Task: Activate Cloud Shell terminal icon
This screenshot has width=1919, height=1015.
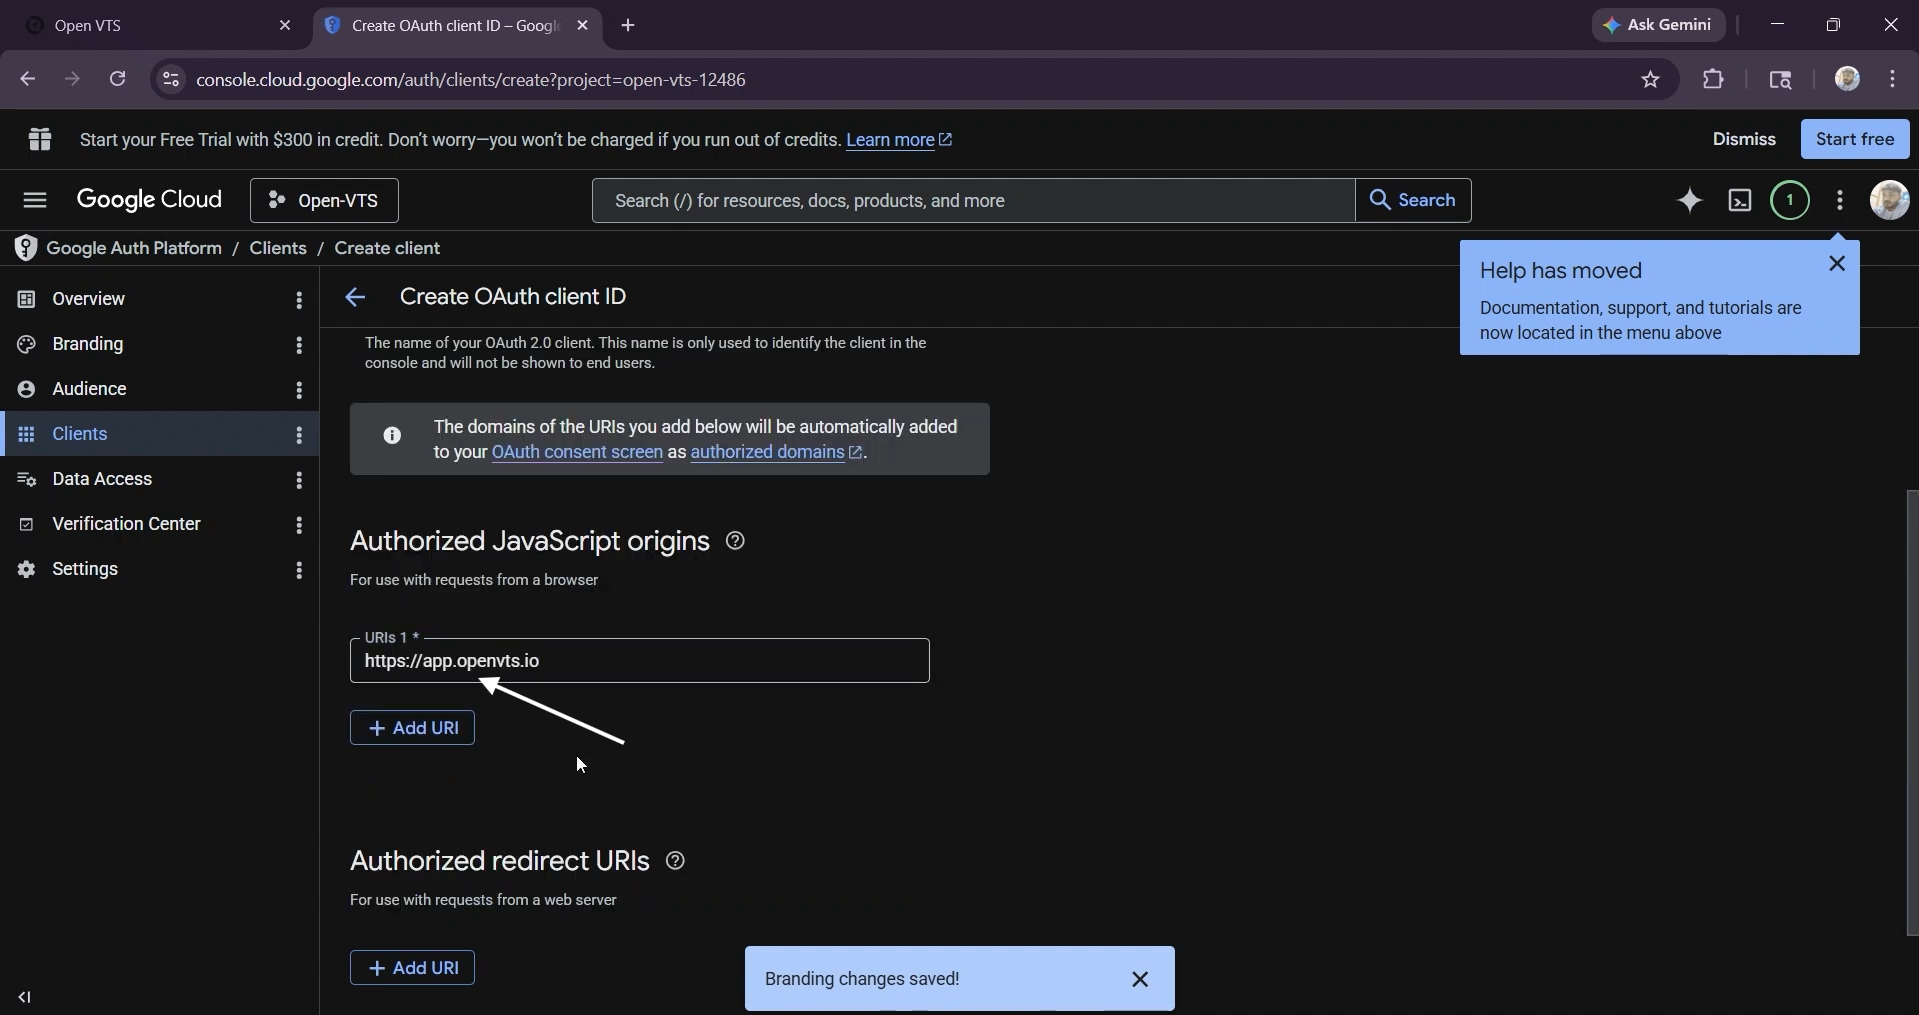Action: coord(1740,200)
